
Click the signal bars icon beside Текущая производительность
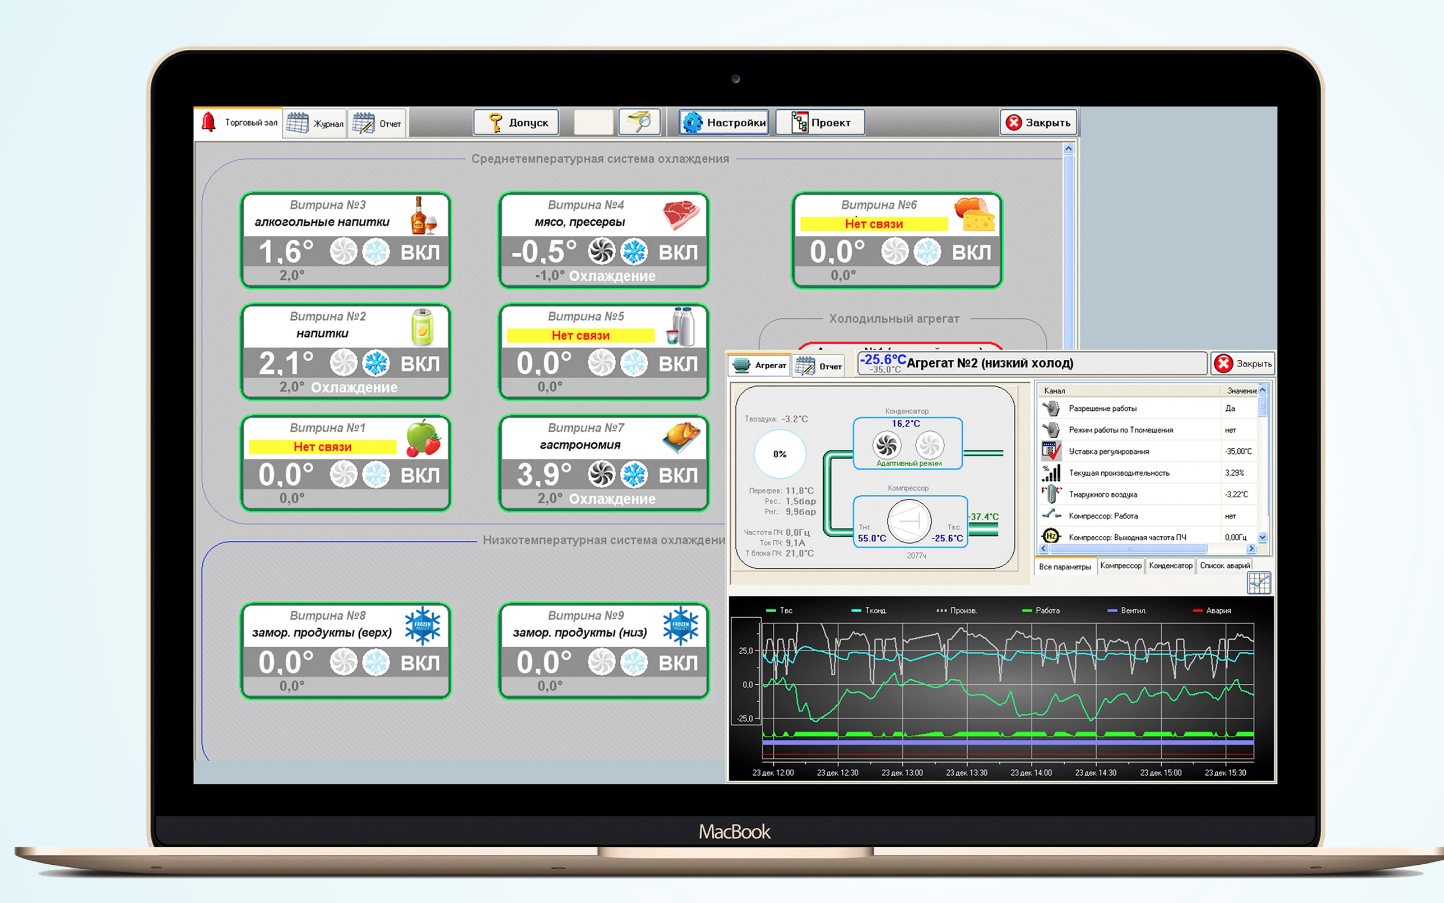[1051, 472]
